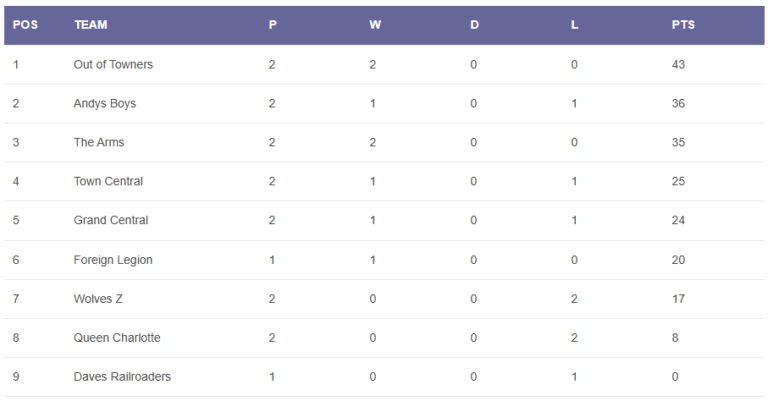The width and height of the screenshot is (768, 401).
Task: Click the W column header
Action: click(x=375, y=25)
